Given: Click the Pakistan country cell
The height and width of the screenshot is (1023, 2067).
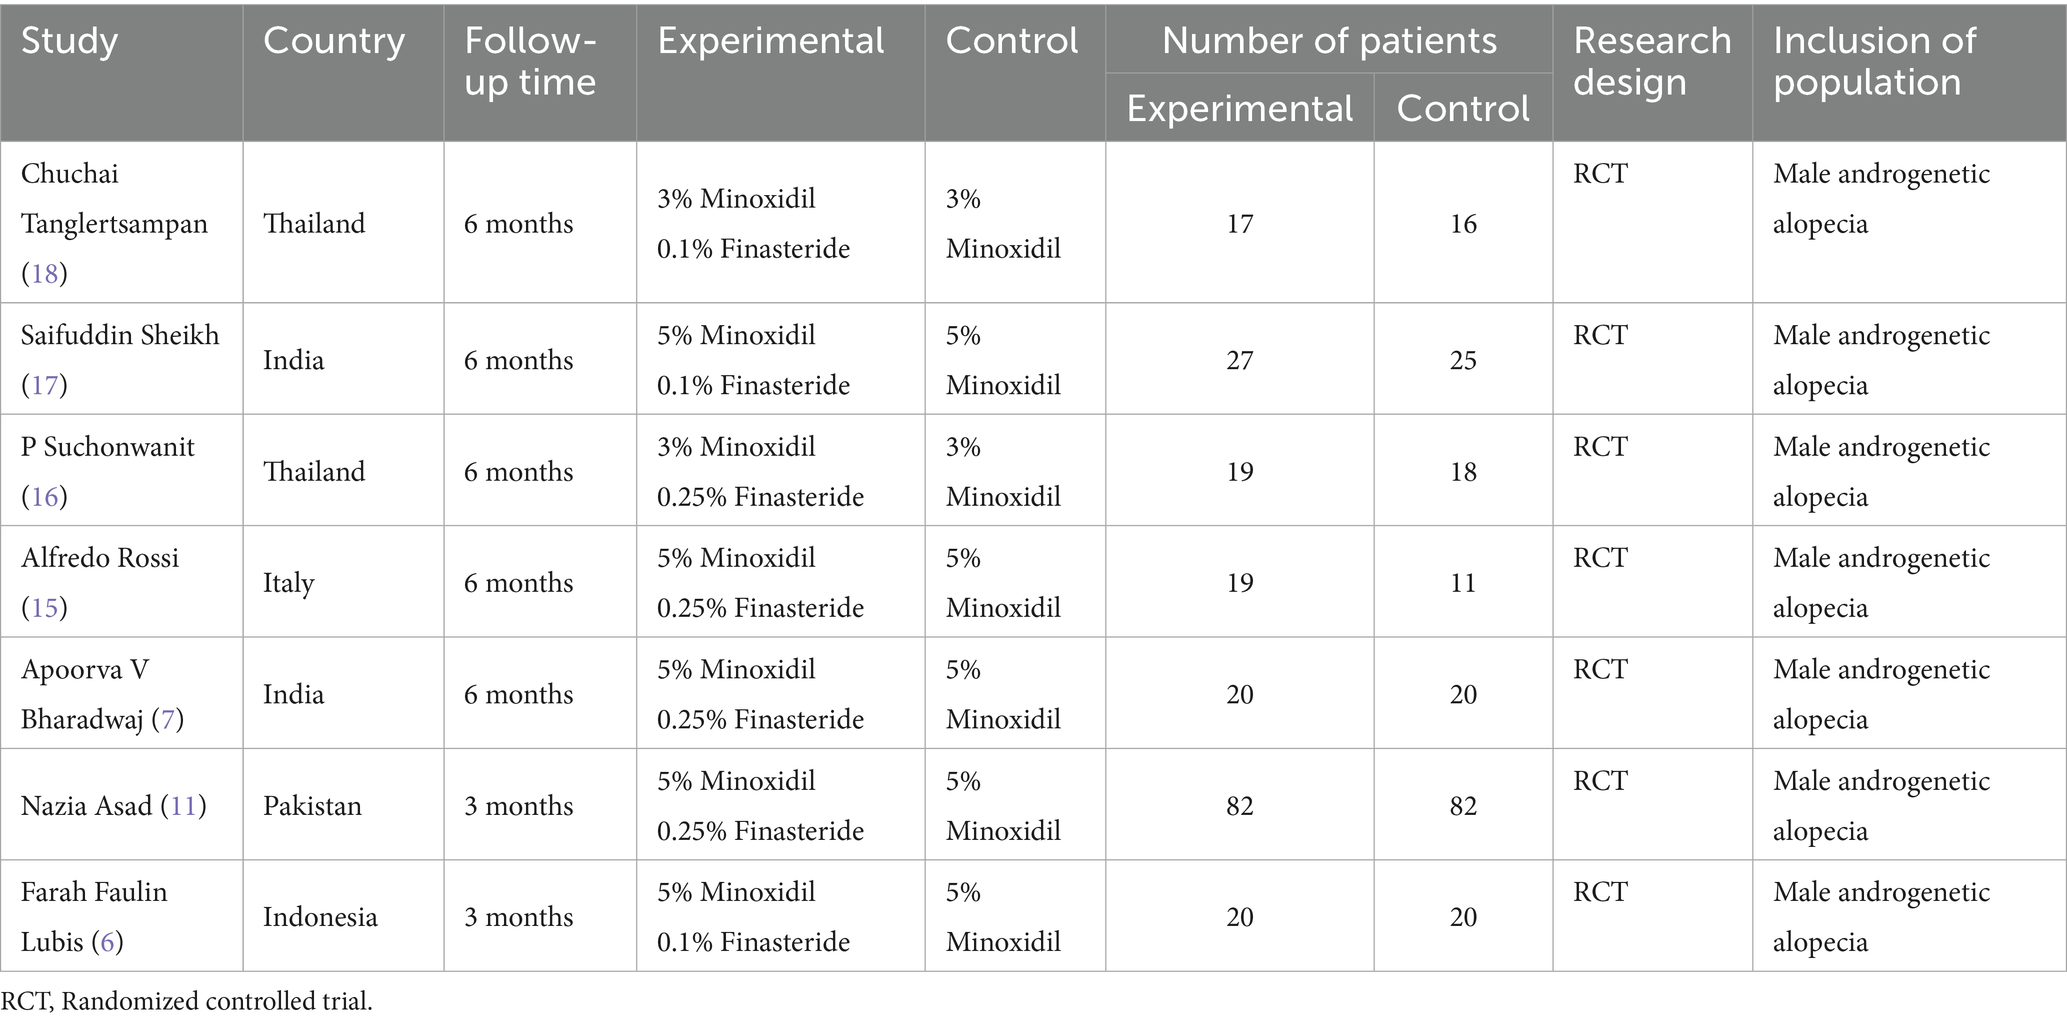Looking at the screenshot, I should coord(312,806).
